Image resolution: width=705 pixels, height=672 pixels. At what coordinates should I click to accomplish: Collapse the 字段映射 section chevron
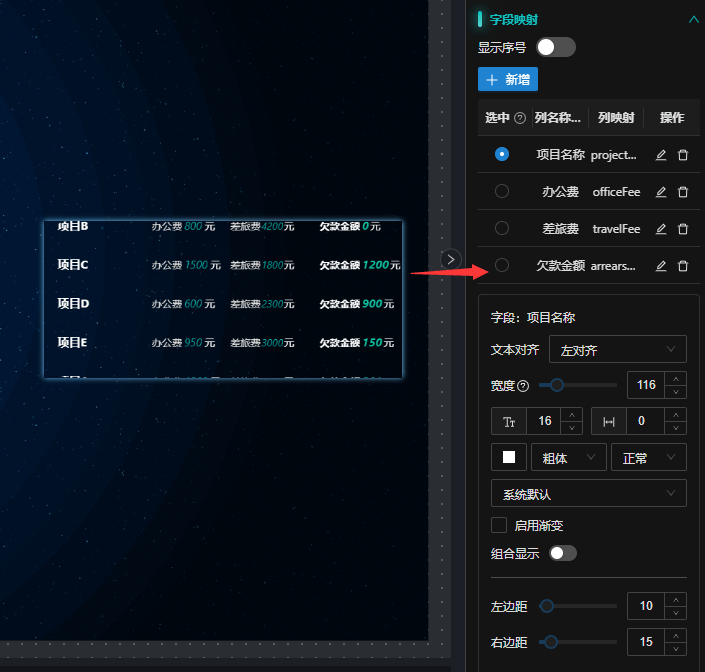coord(693,18)
